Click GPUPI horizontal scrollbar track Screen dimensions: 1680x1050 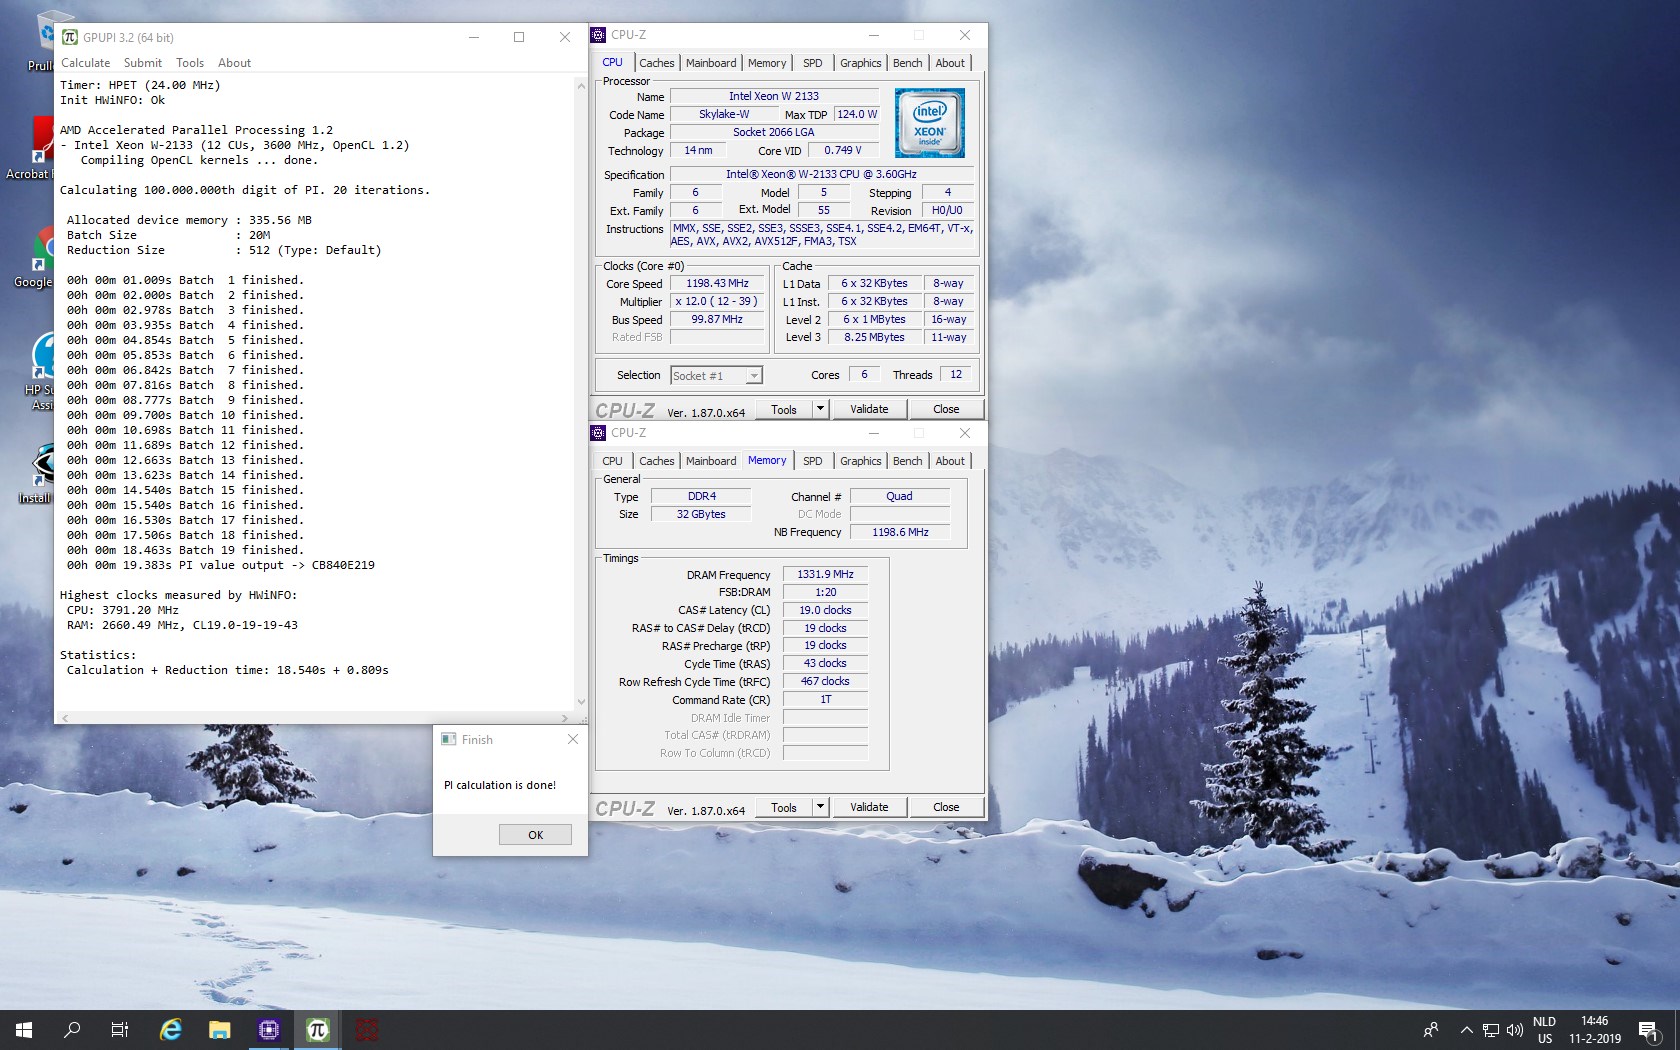tap(315, 718)
